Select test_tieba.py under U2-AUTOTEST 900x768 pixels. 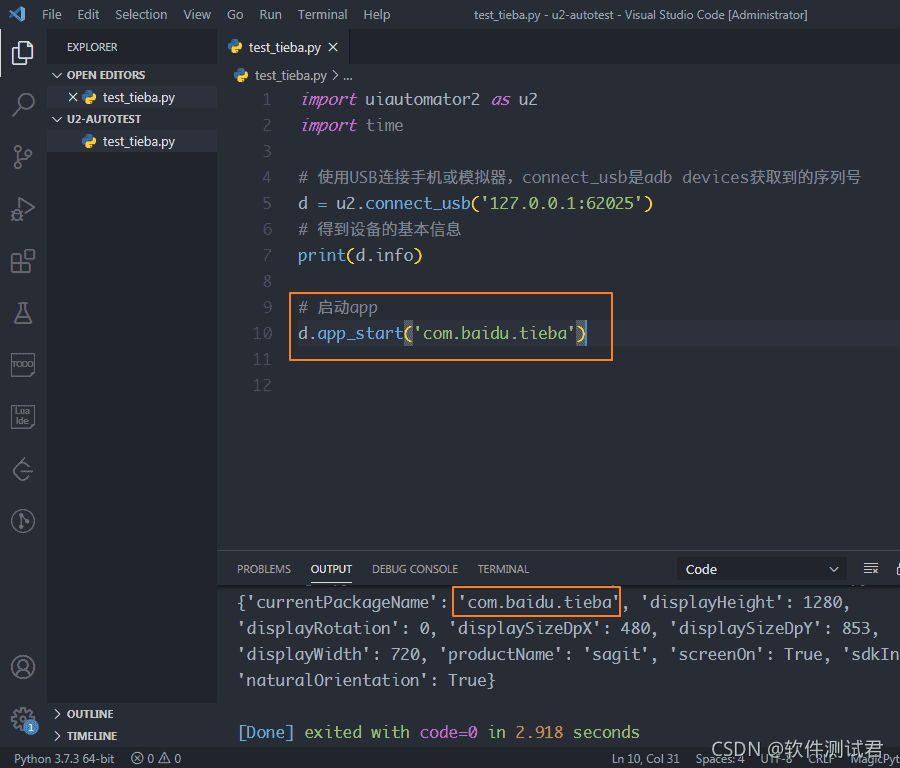(x=140, y=141)
